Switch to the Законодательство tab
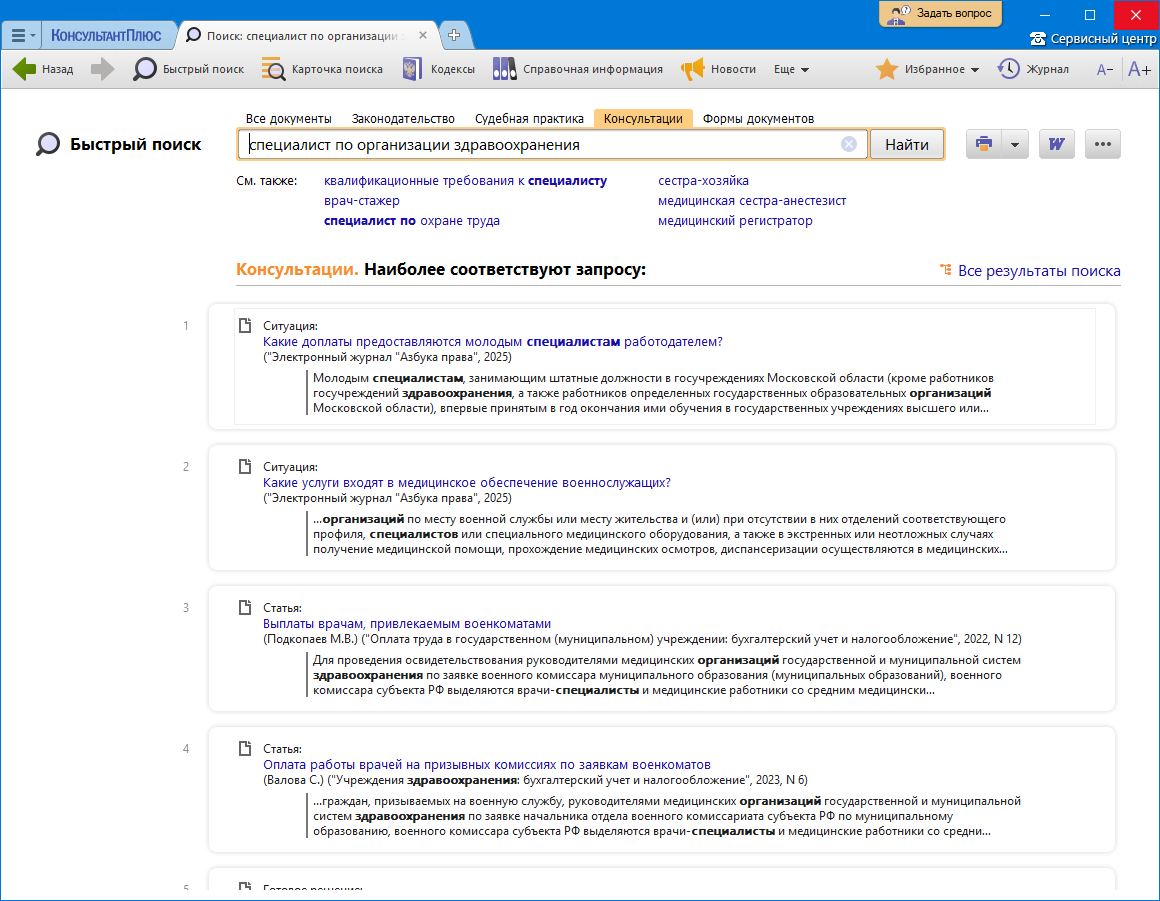Viewport: 1160px width, 901px height. 403,118
